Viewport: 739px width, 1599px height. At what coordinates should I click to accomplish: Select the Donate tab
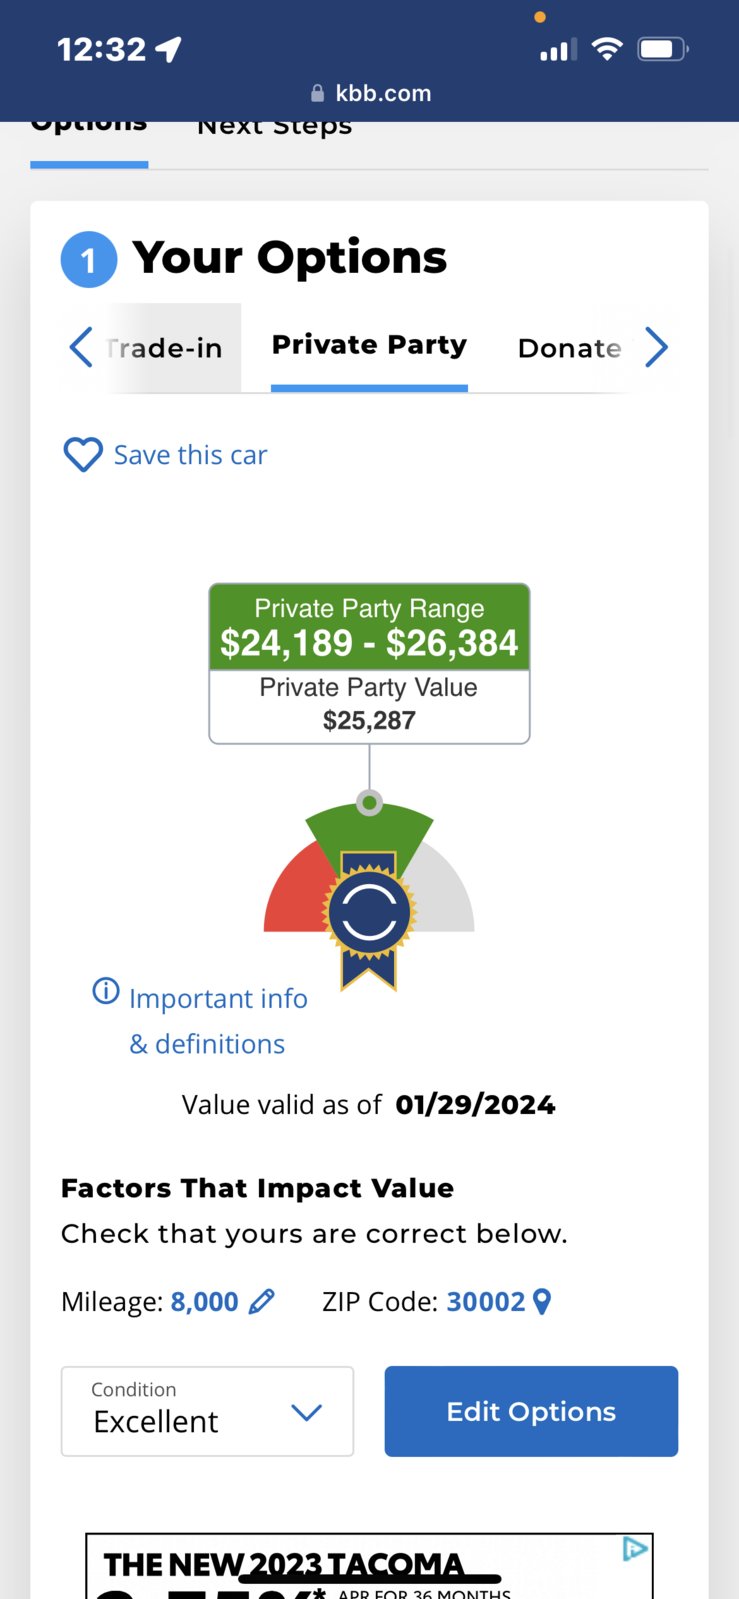(569, 348)
